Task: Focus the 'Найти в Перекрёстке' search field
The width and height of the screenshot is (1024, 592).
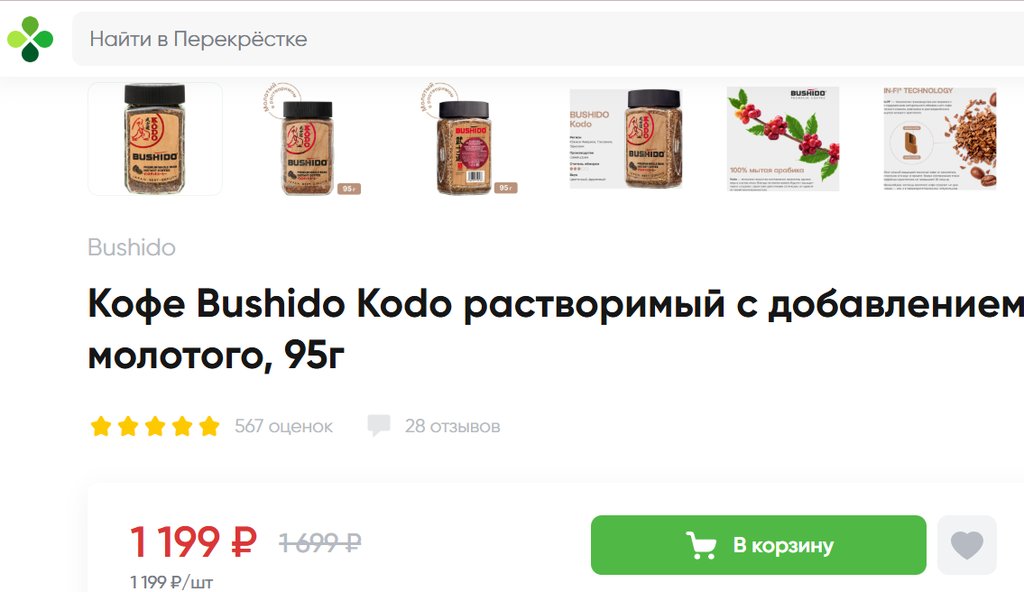Action: [548, 39]
